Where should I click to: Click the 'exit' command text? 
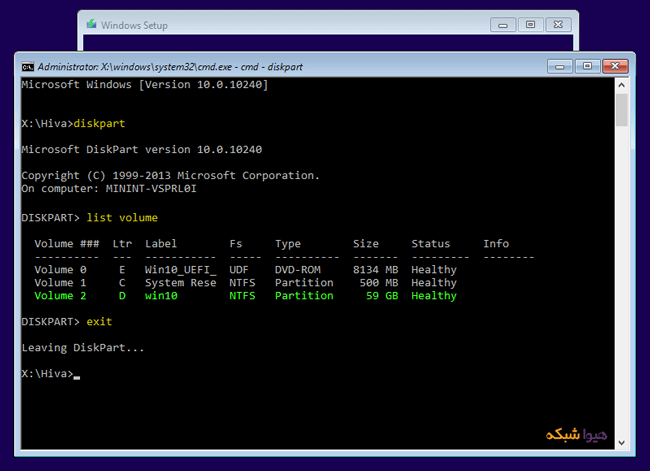pos(99,322)
